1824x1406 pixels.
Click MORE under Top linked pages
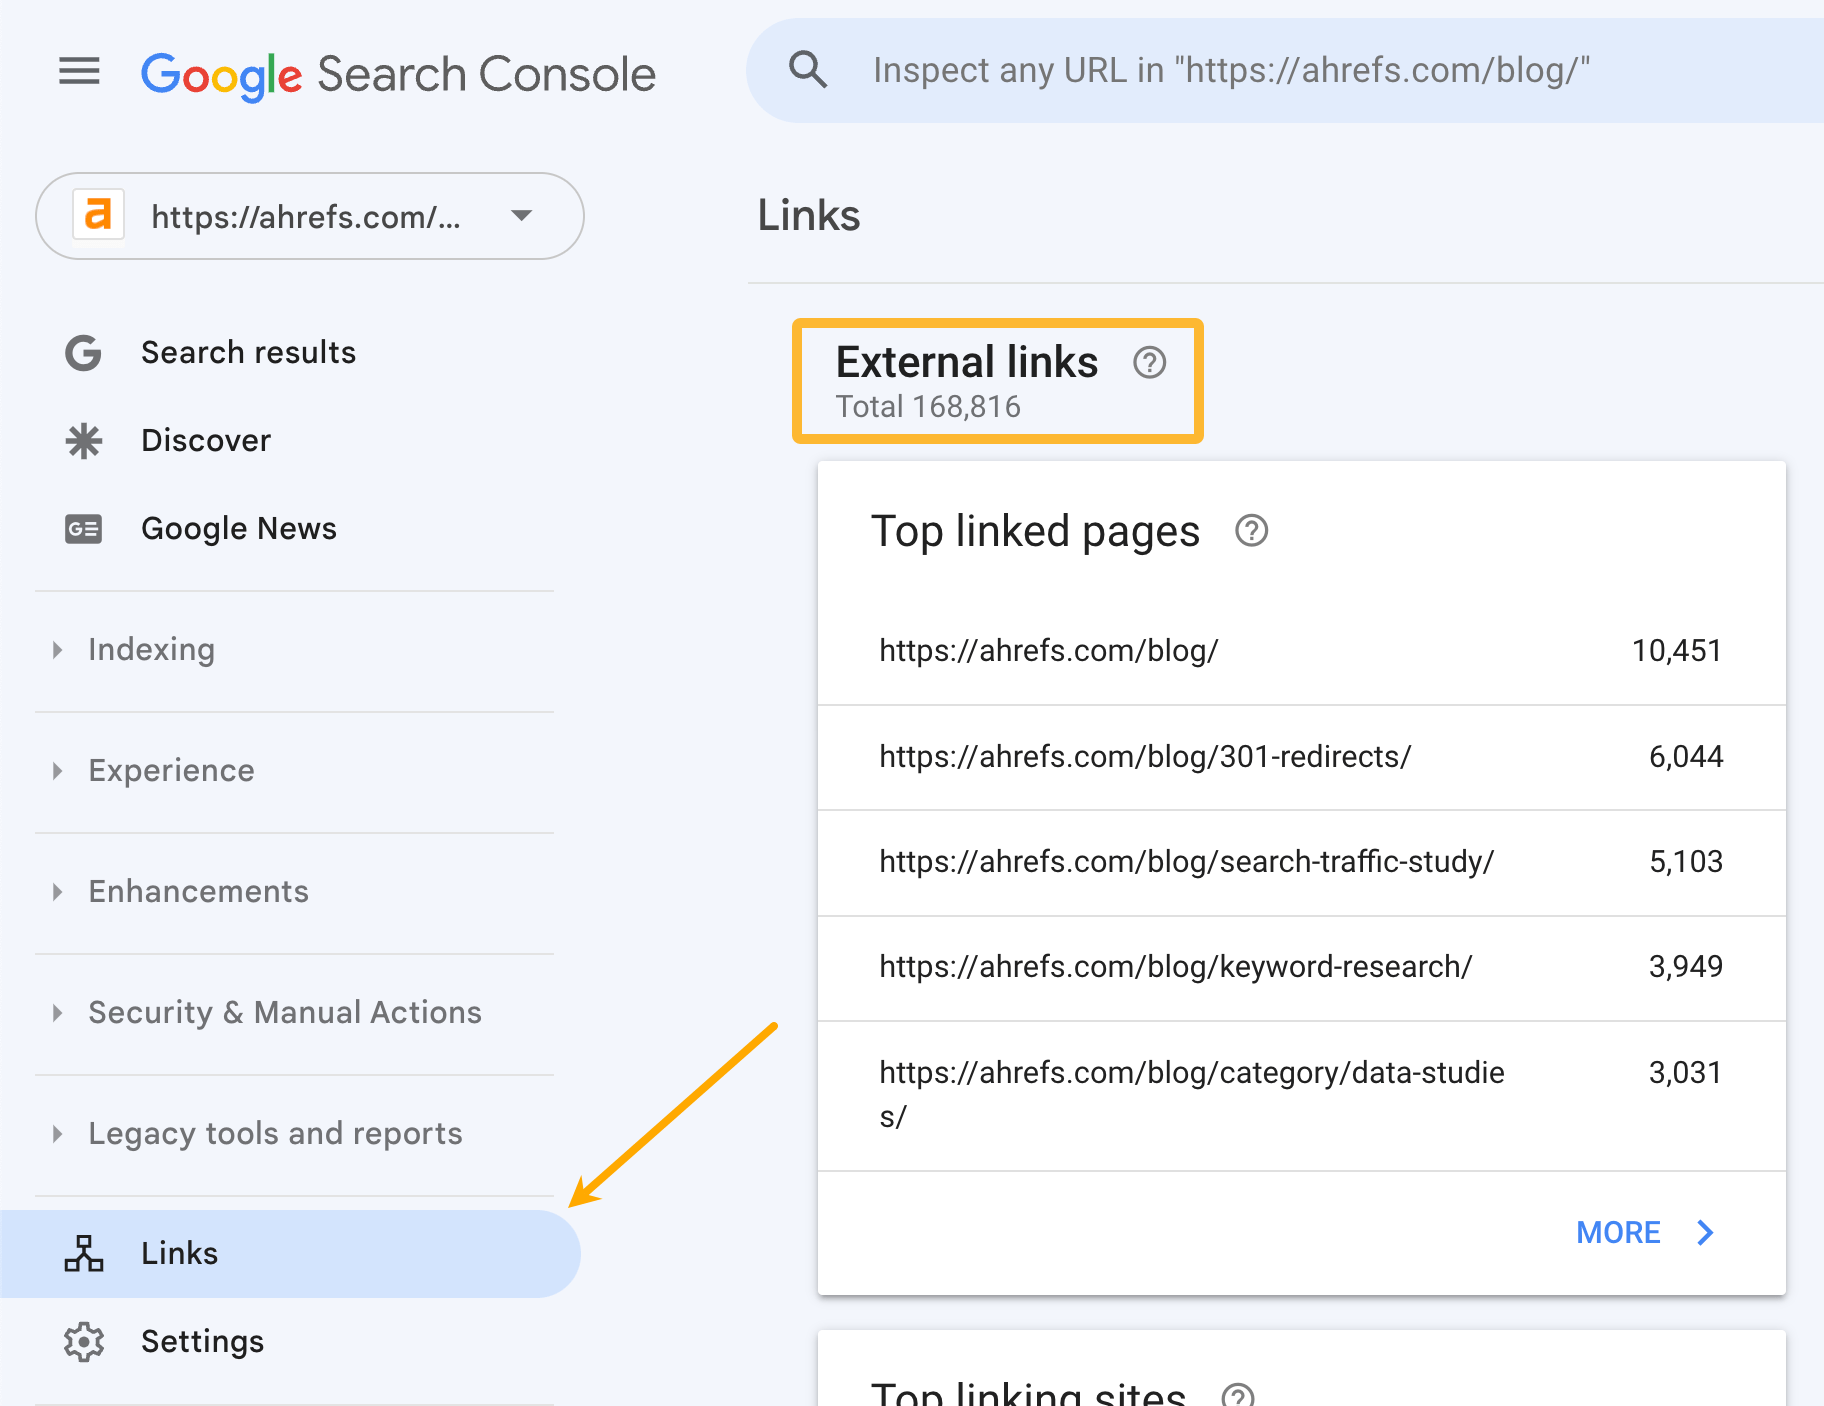[1617, 1232]
